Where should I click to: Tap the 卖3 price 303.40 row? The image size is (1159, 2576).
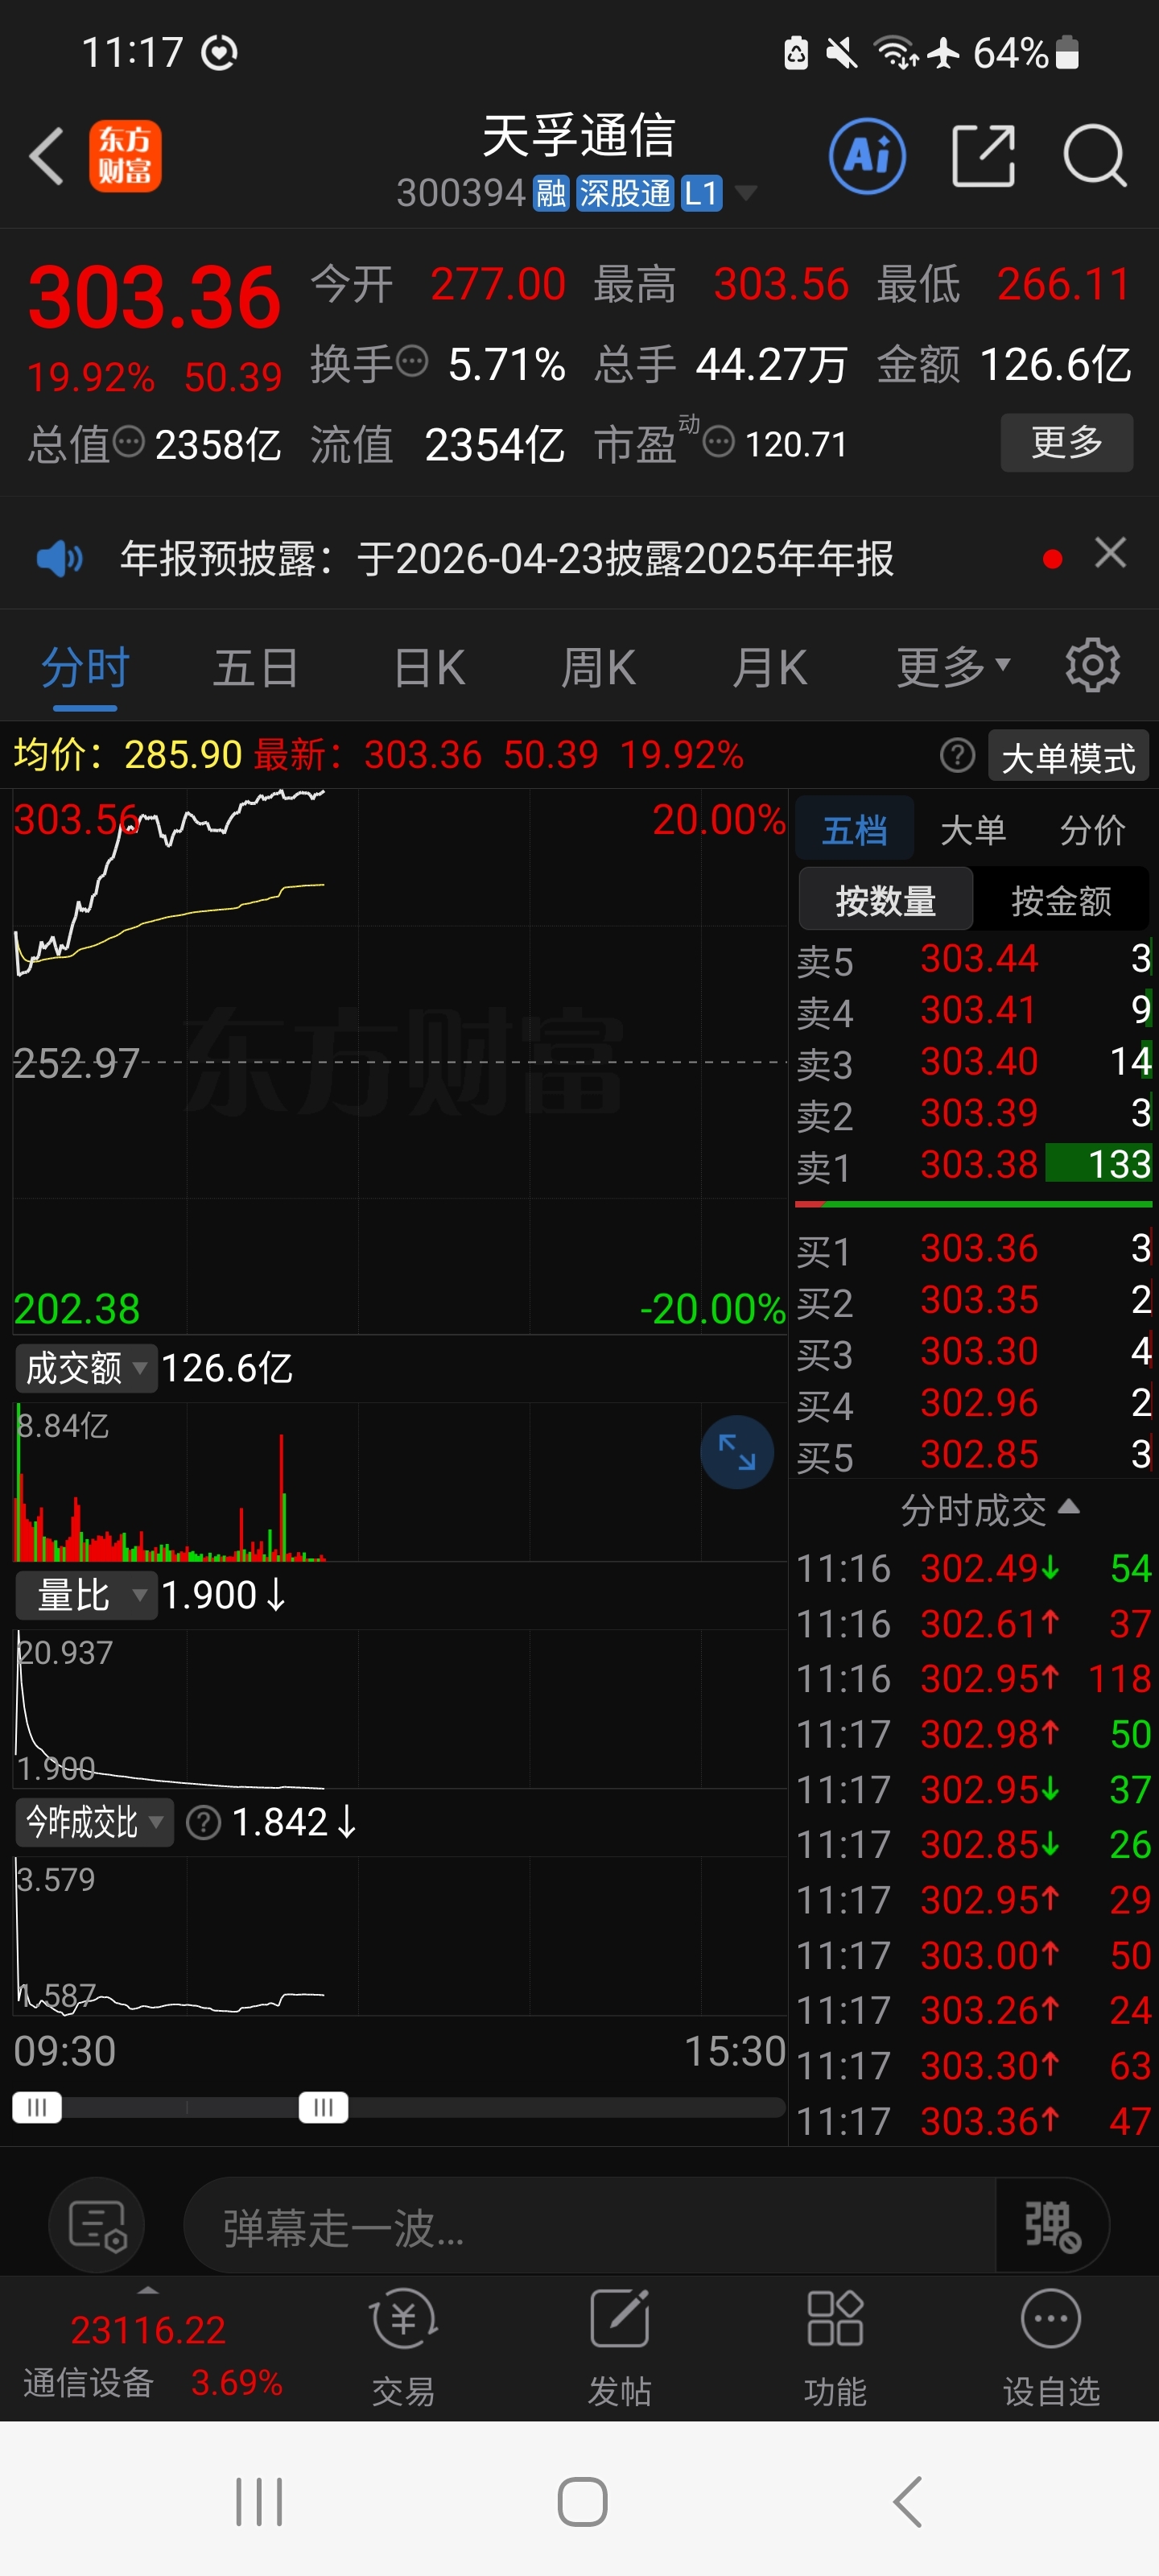tap(974, 1062)
